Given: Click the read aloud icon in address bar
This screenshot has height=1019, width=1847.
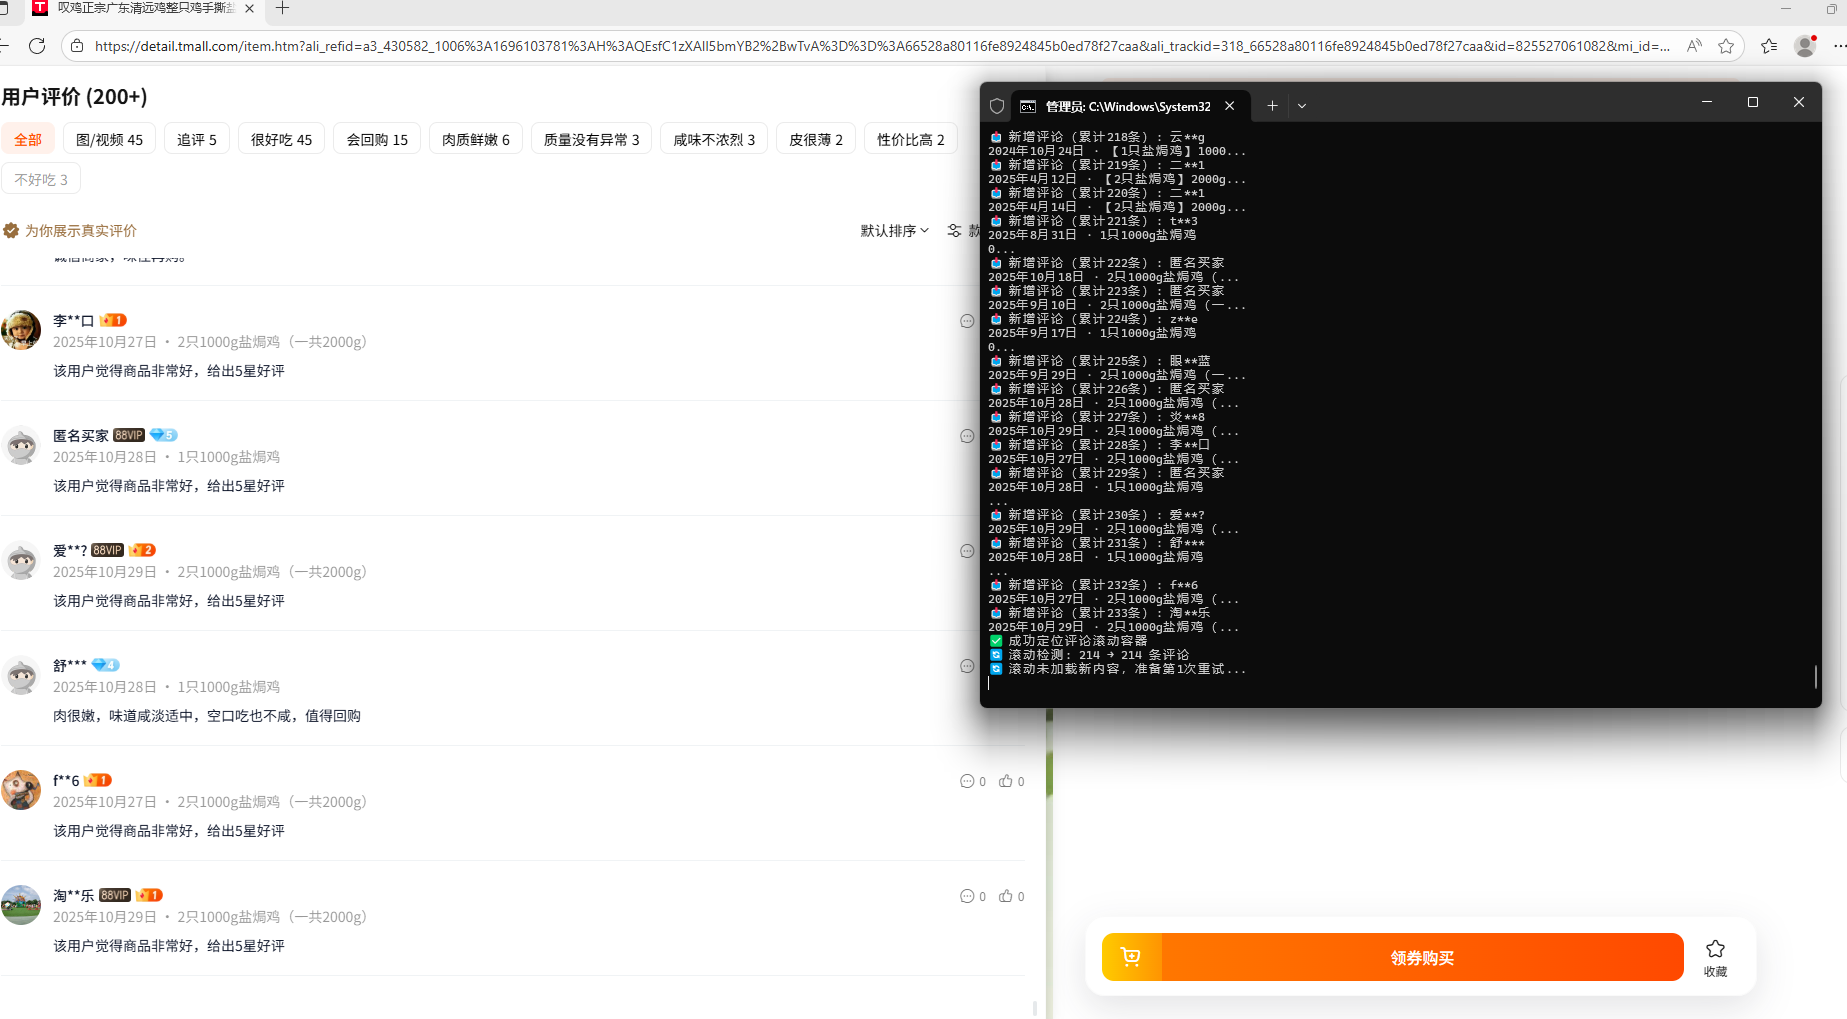Looking at the screenshot, I should coord(1694,46).
